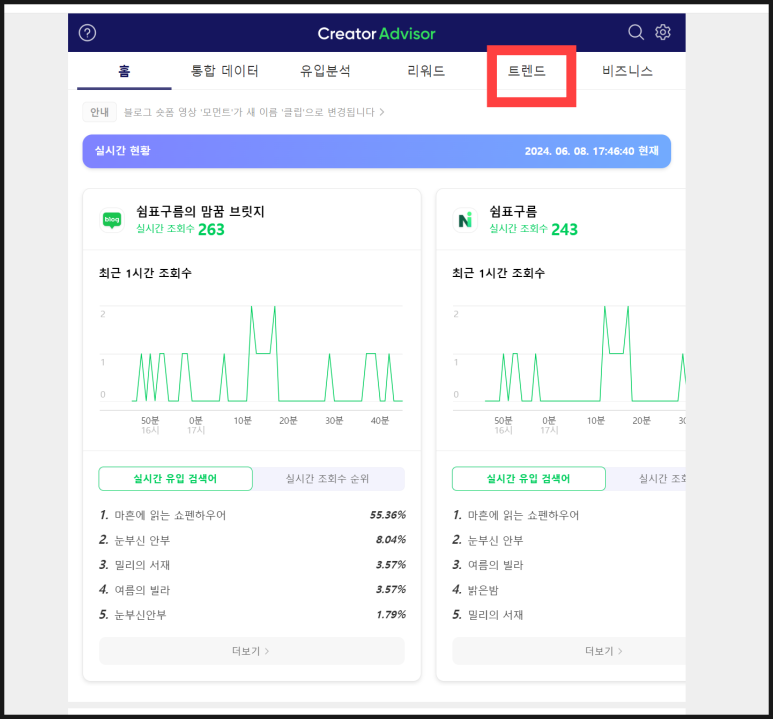
Task: Open the 유입분석 tab
Action: 325,72
